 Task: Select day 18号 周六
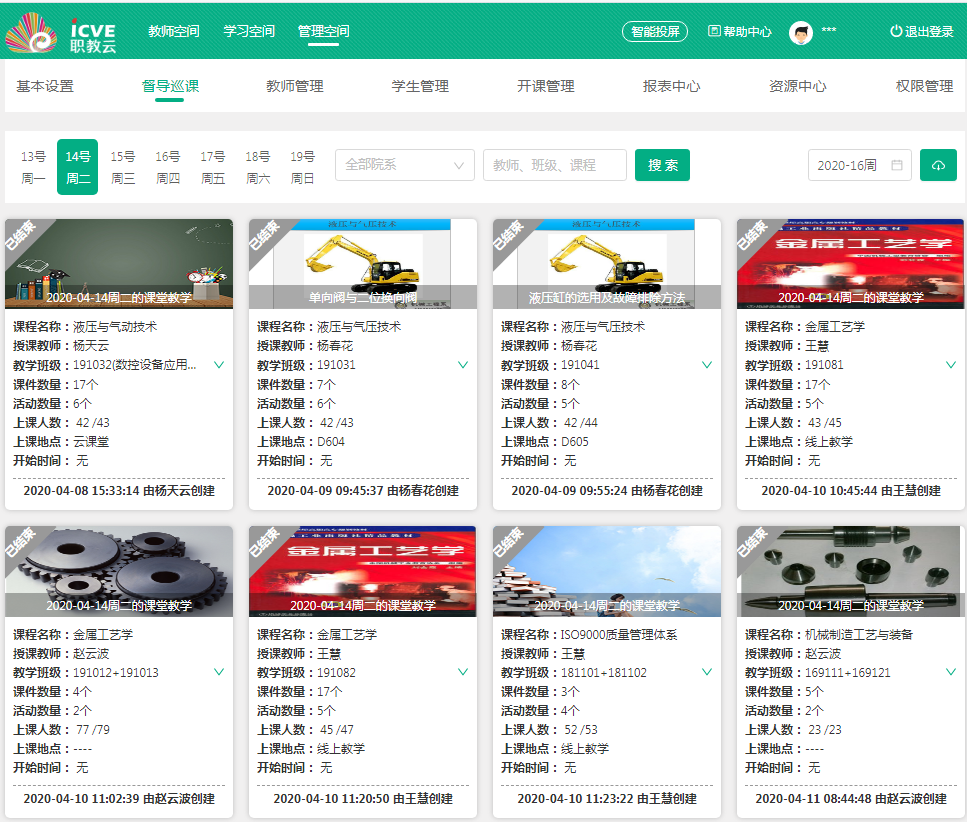(258, 167)
